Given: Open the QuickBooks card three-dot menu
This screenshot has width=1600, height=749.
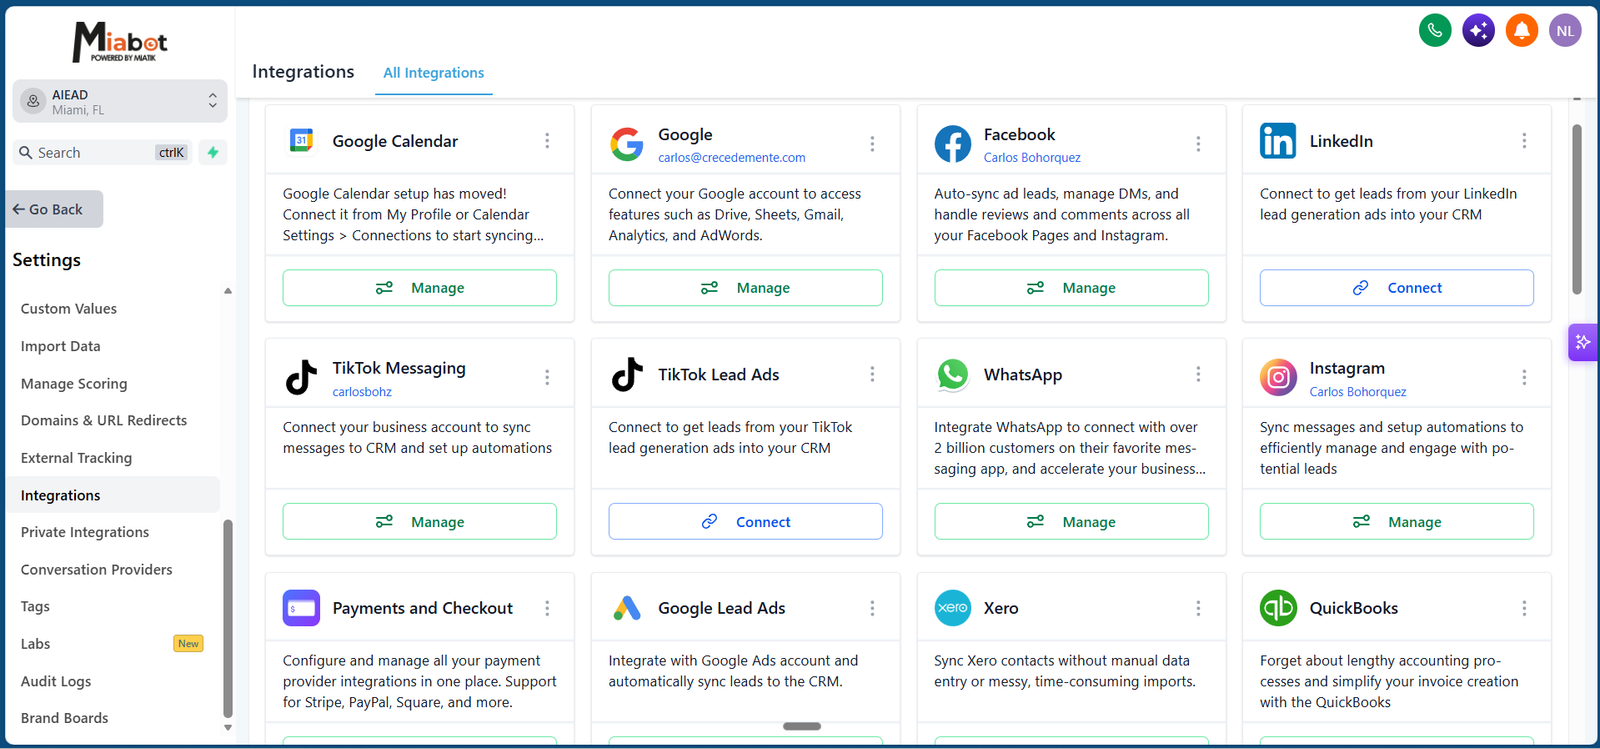Looking at the screenshot, I should point(1524,608).
